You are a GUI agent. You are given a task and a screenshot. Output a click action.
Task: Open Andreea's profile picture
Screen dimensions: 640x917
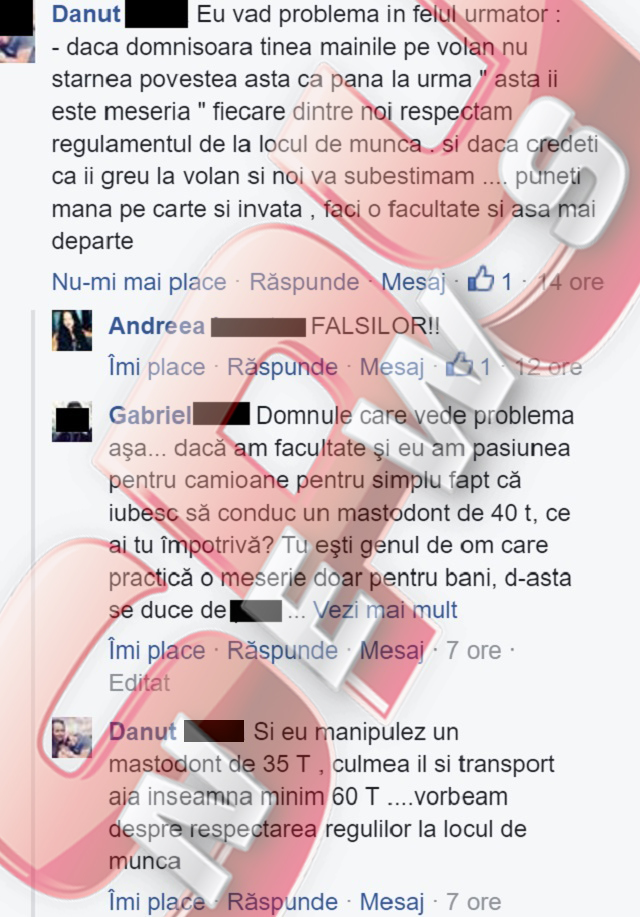72,330
